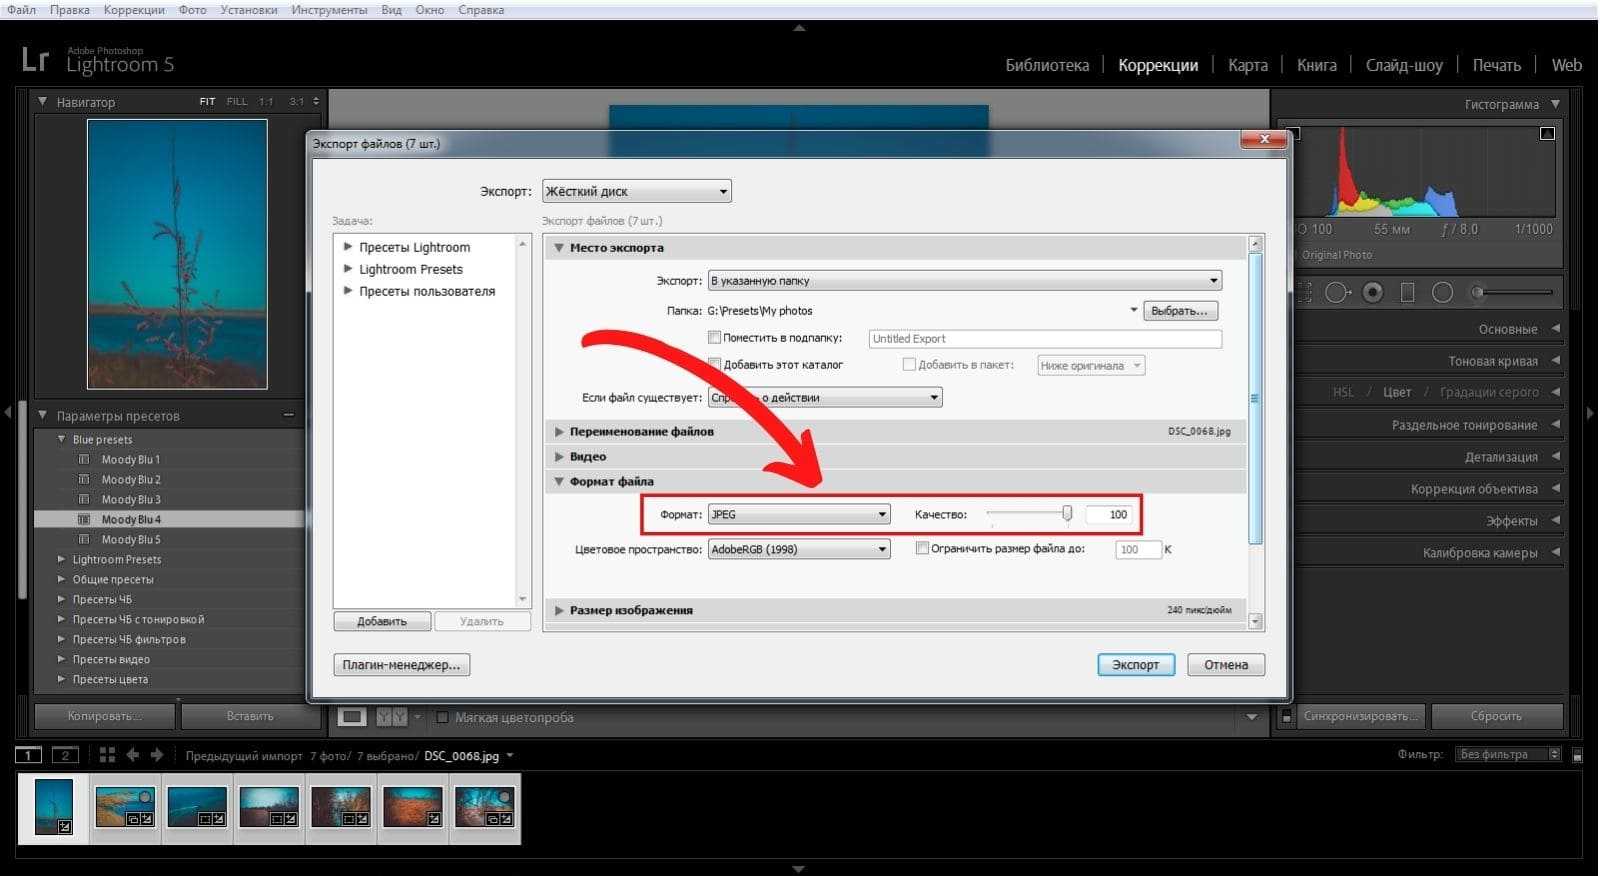Click the 'Плагин-менеджер...' button

pos(401,665)
